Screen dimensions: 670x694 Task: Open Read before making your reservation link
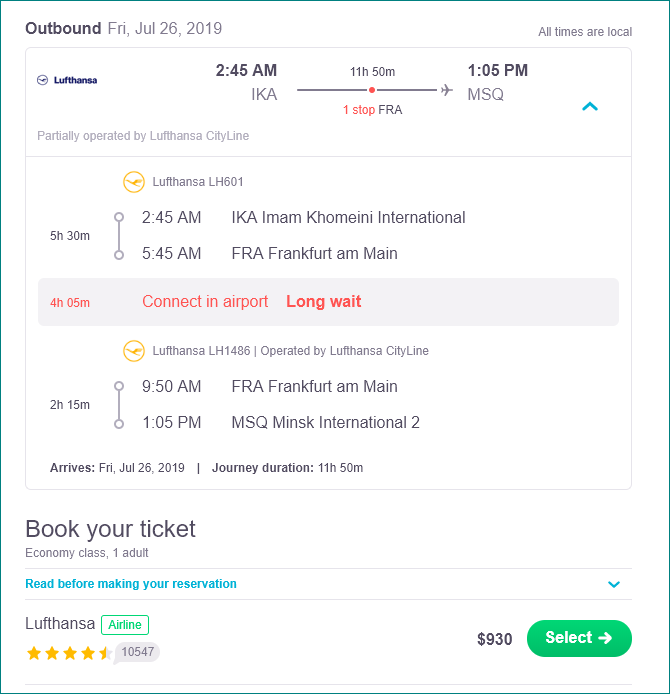pos(131,584)
